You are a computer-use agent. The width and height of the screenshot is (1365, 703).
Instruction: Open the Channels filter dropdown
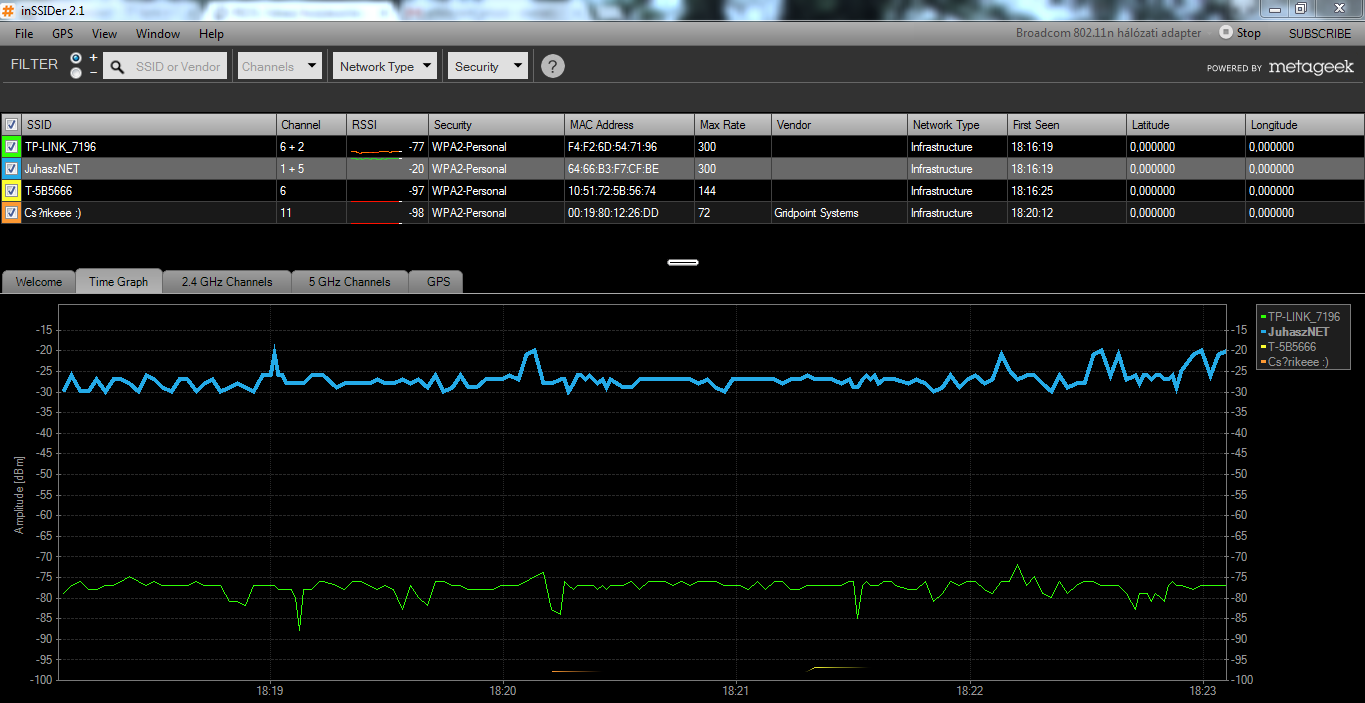click(279, 67)
